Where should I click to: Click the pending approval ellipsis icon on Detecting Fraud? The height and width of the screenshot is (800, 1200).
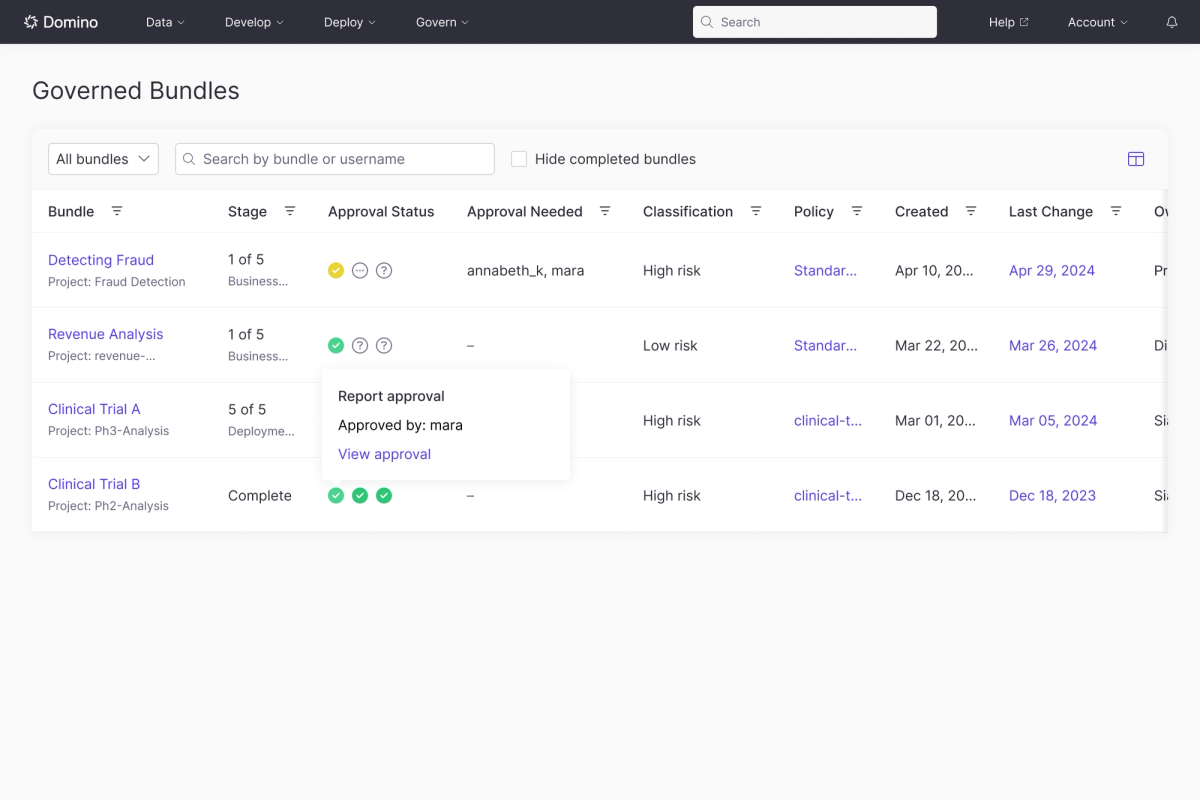pos(360,270)
